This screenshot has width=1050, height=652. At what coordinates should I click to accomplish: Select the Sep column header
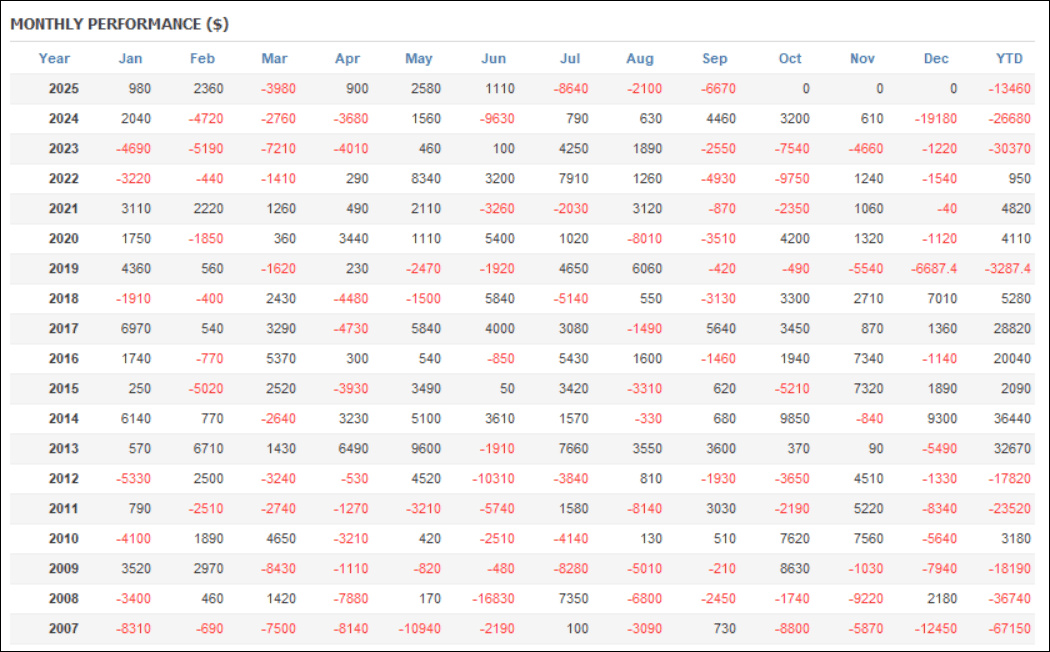[715, 58]
